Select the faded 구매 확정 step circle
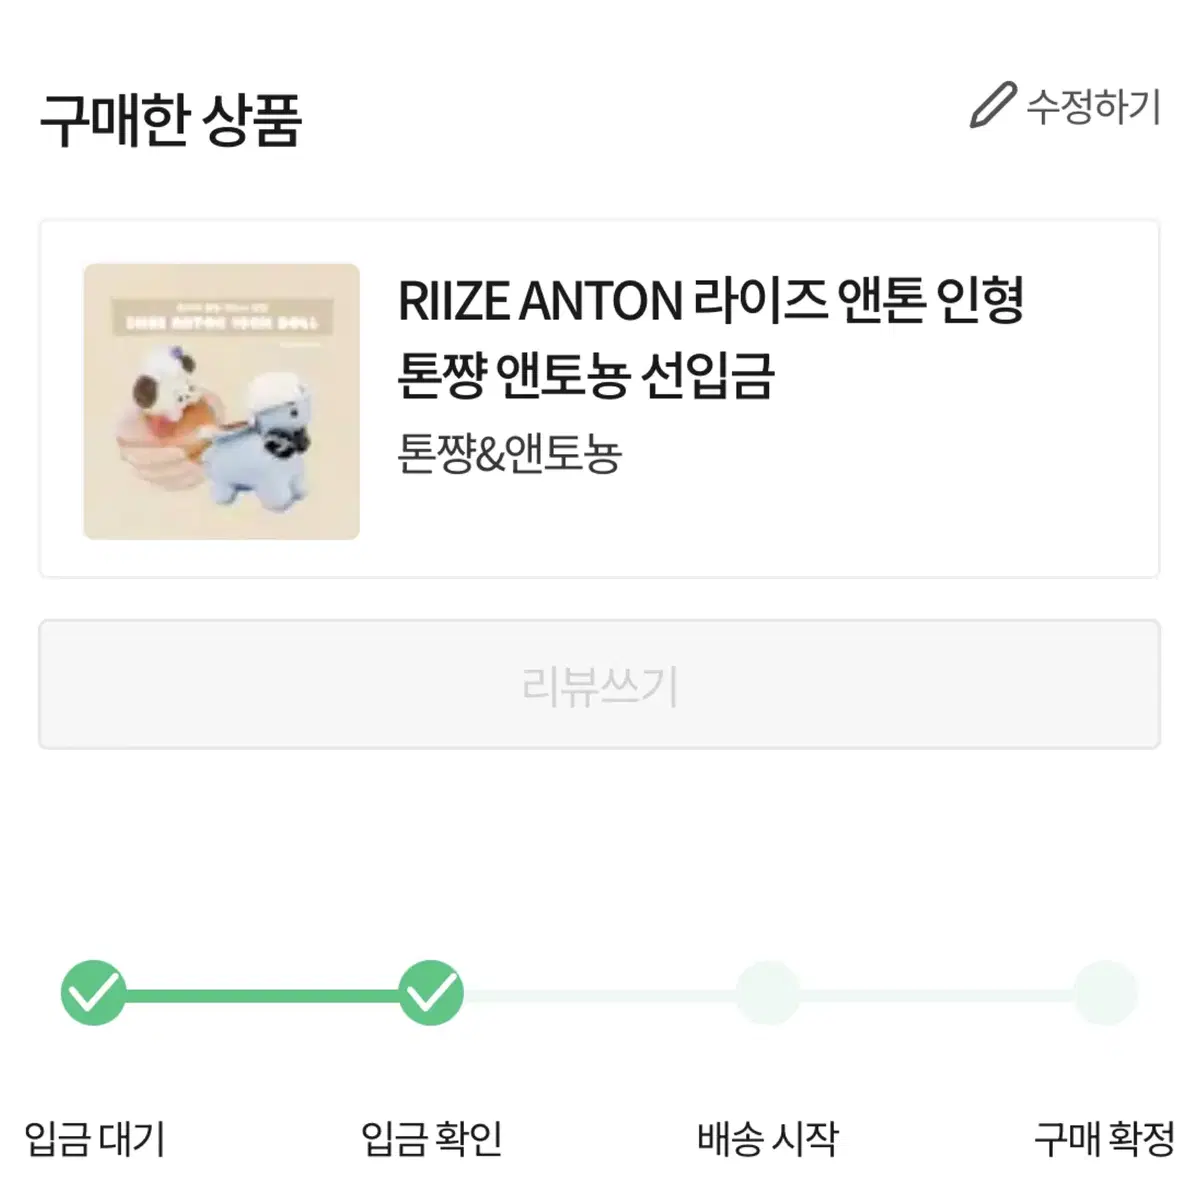This screenshot has width=1200, height=1200. pyautogui.click(x=1105, y=992)
